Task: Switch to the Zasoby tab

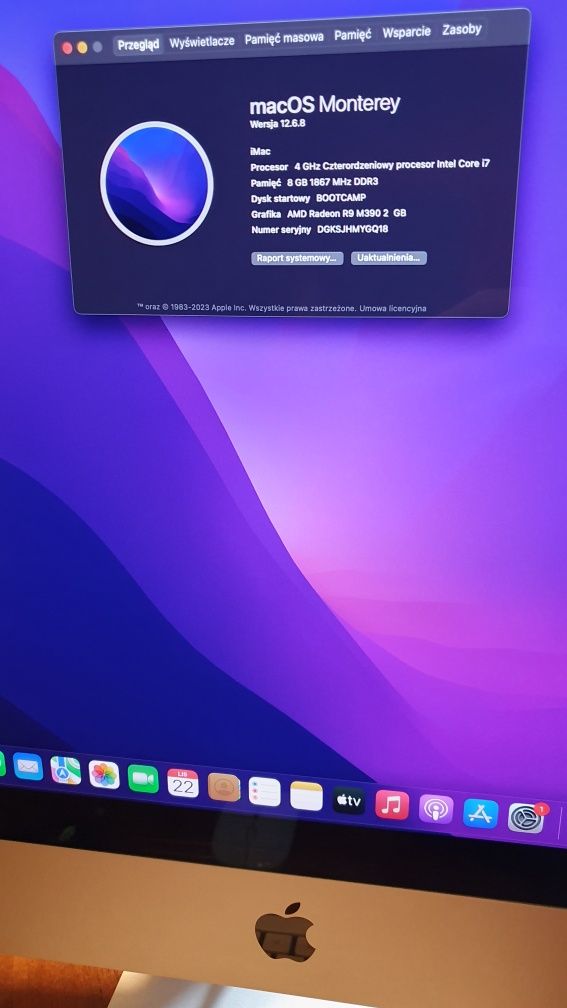Action: pos(462,30)
